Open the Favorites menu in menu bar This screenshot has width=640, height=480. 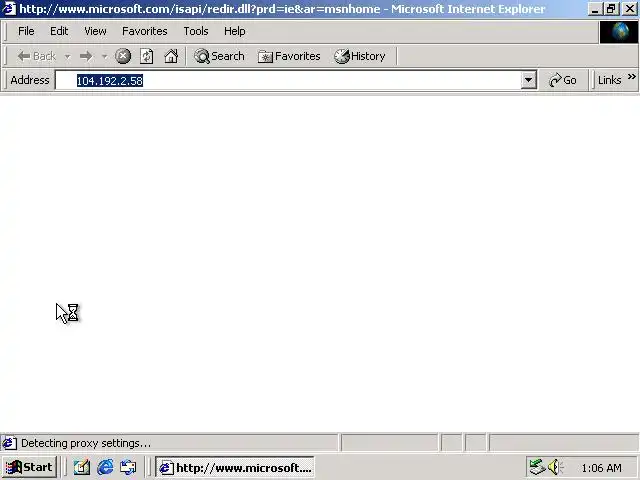click(144, 31)
